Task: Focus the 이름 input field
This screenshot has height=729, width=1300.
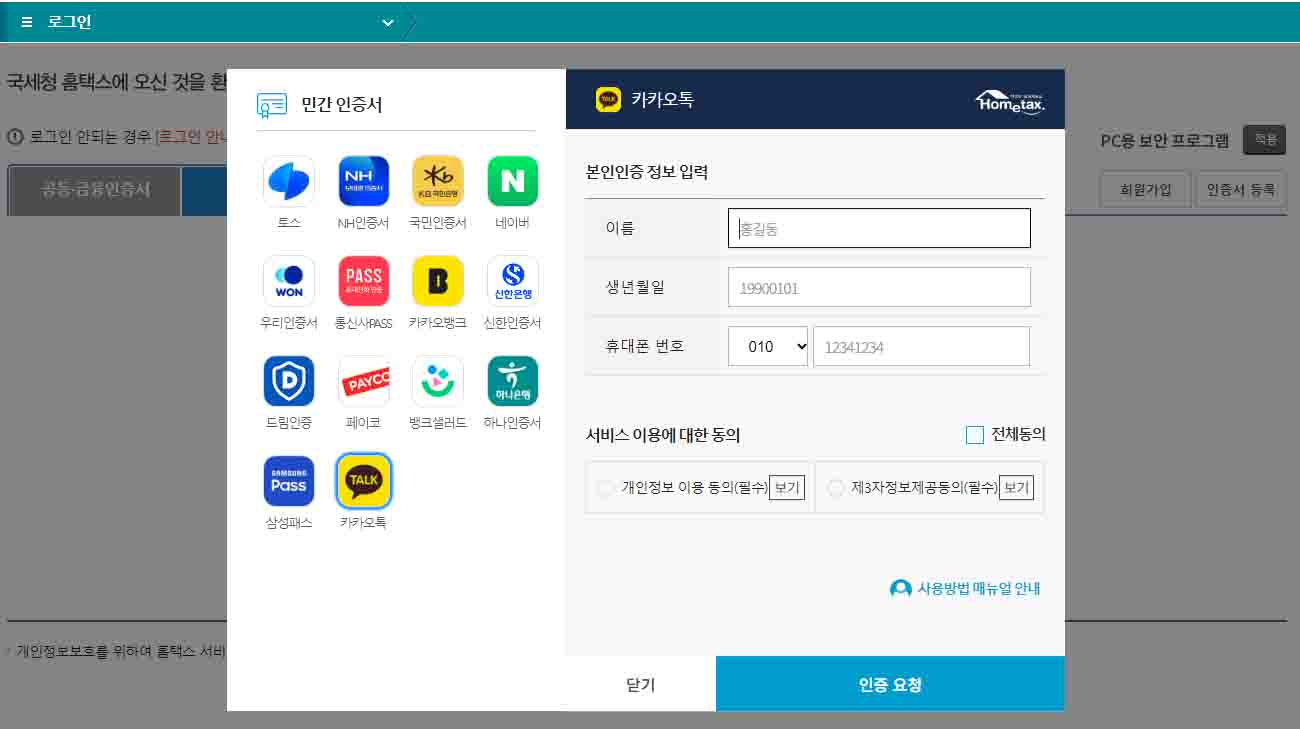Action: pos(879,228)
